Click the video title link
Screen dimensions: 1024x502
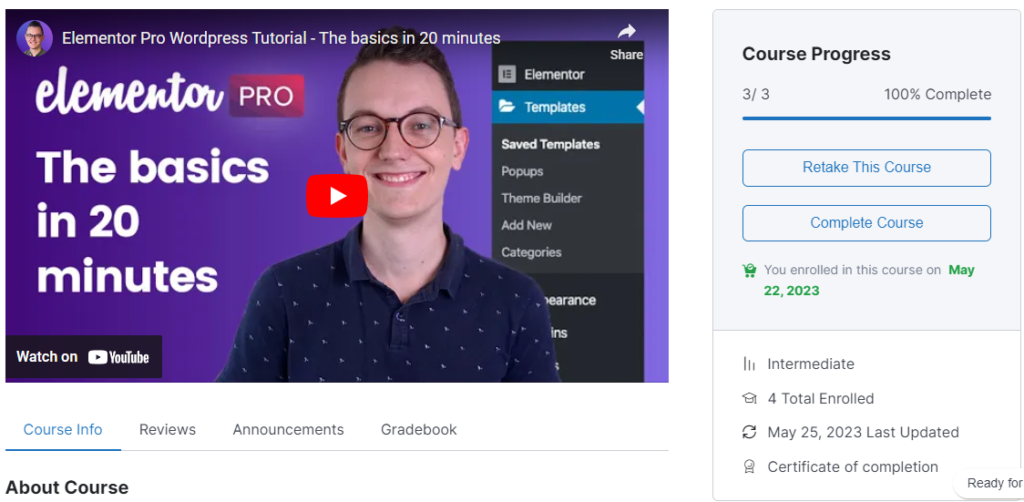click(281, 38)
